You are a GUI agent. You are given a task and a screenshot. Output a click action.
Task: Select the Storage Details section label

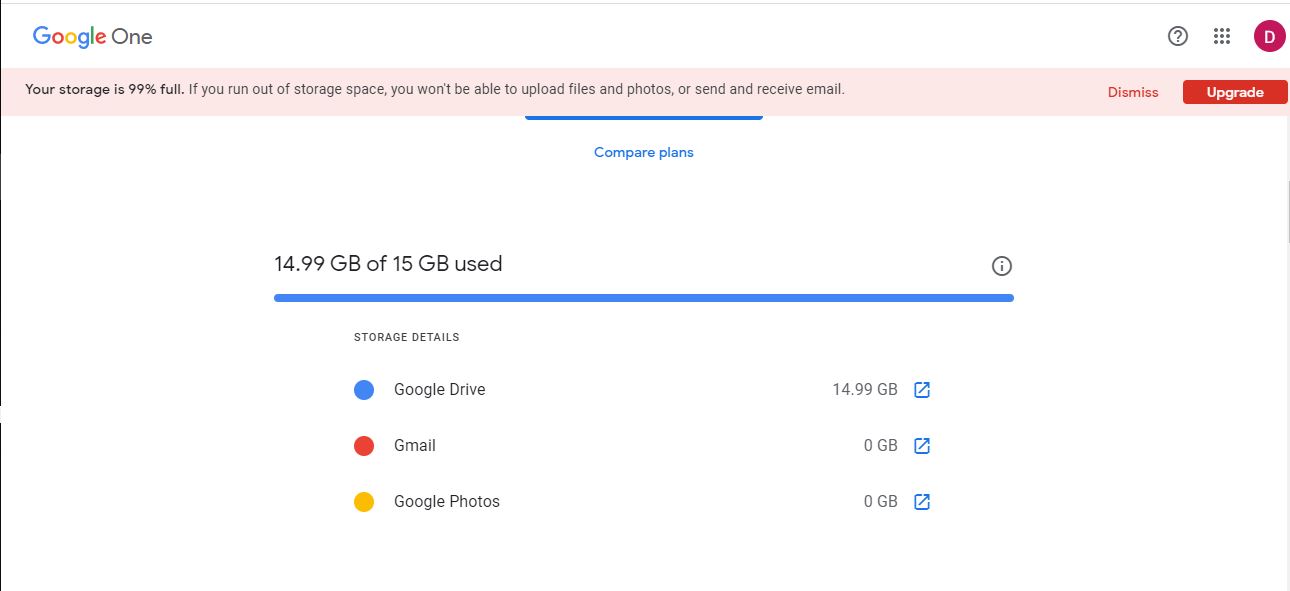pyautogui.click(x=406, y=337)
